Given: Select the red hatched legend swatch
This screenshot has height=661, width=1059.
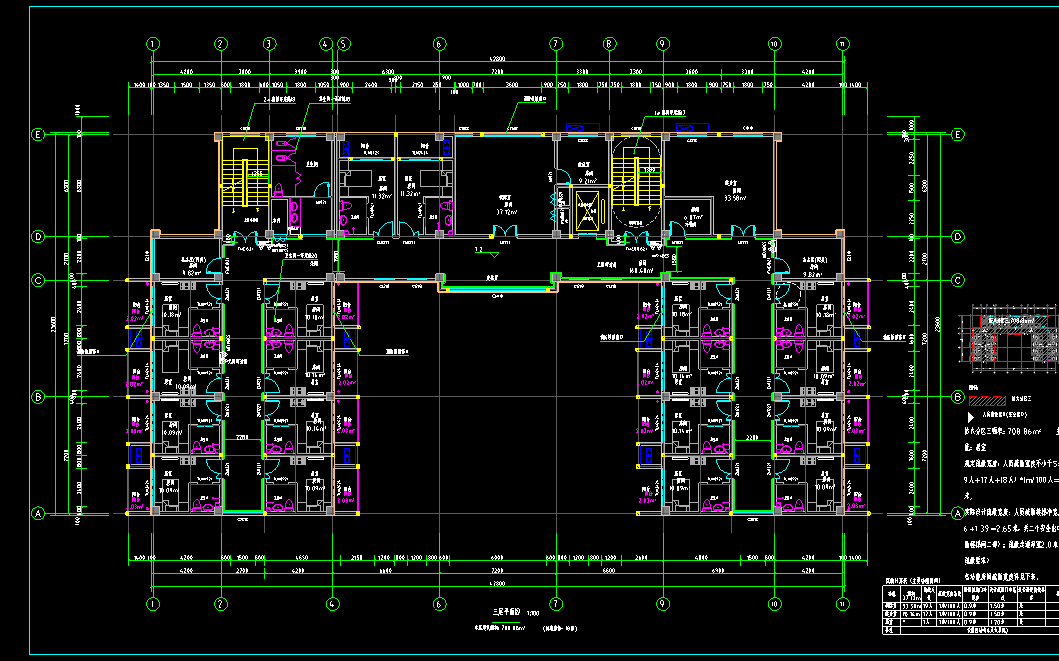Looking at the screenshot, I should [x=987, y=400].
